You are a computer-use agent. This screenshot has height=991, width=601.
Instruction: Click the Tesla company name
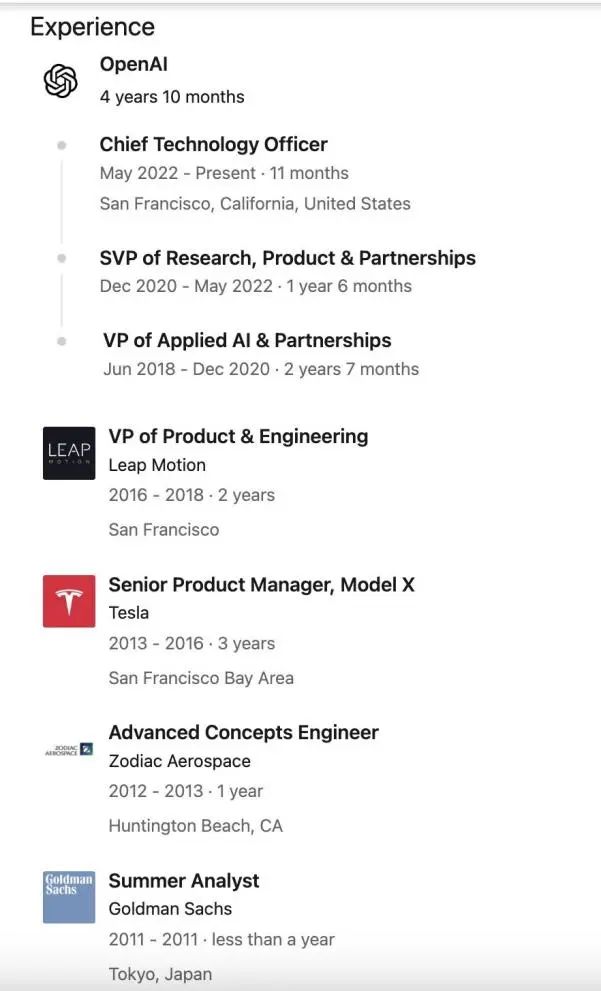point(129,612)
